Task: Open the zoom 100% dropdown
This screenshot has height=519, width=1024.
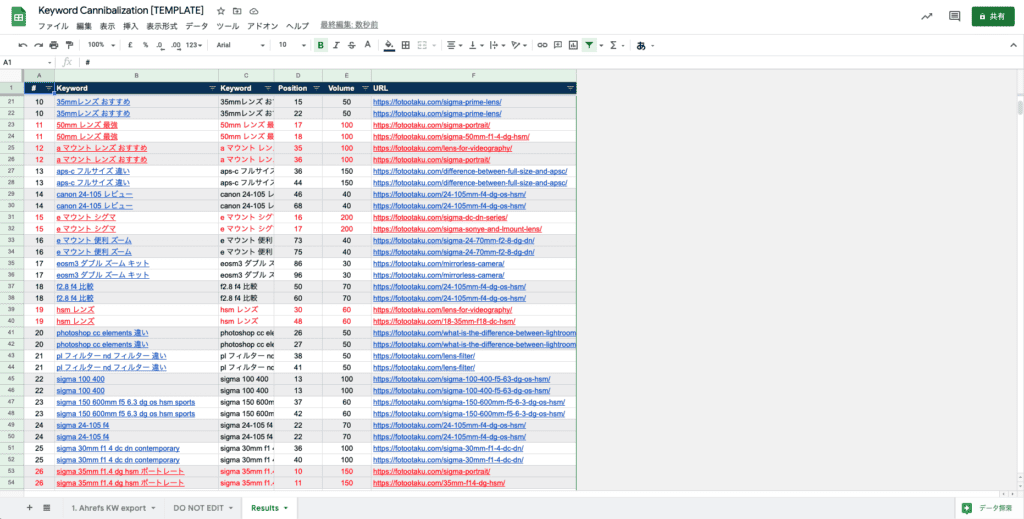Action: (x=101, y=45)
